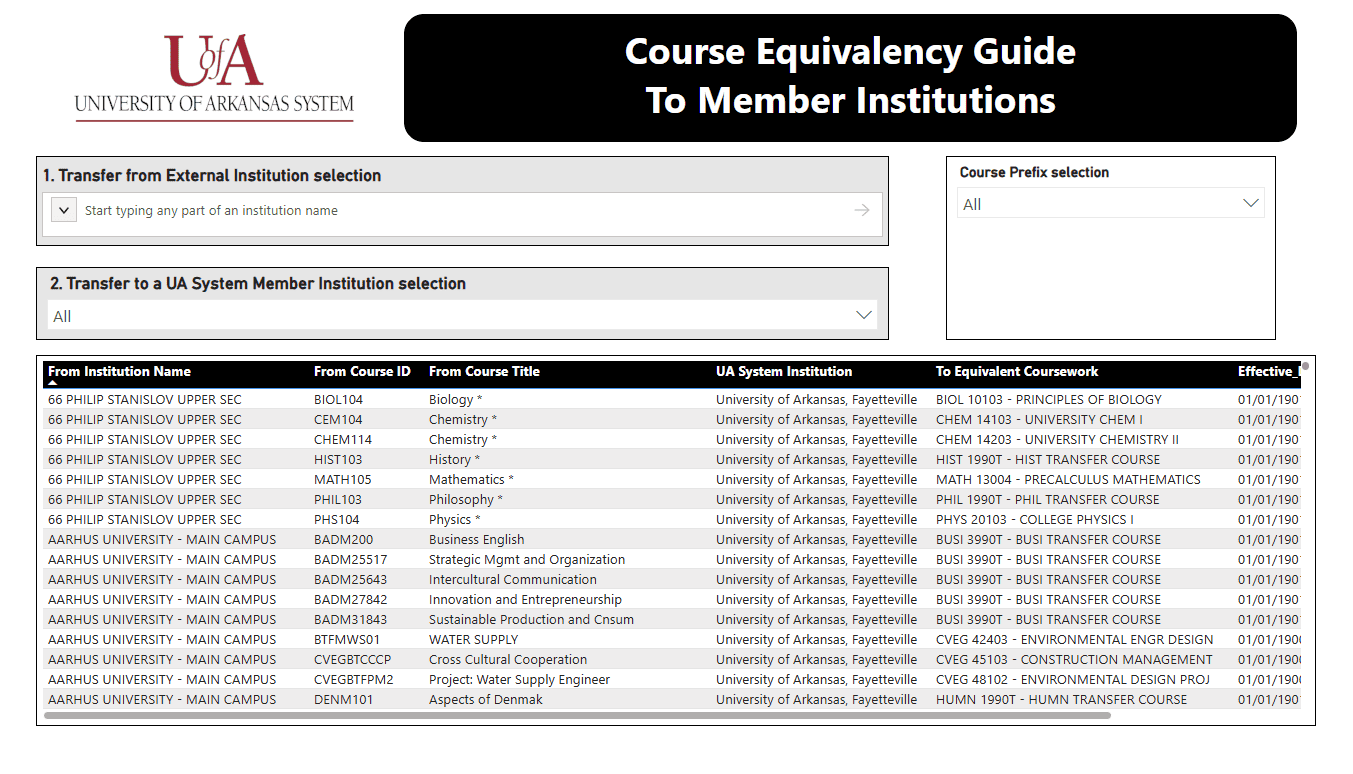Screen dimensions: 1353x774
Task: Select course ID CEM104
Action: tap(338, 419)
